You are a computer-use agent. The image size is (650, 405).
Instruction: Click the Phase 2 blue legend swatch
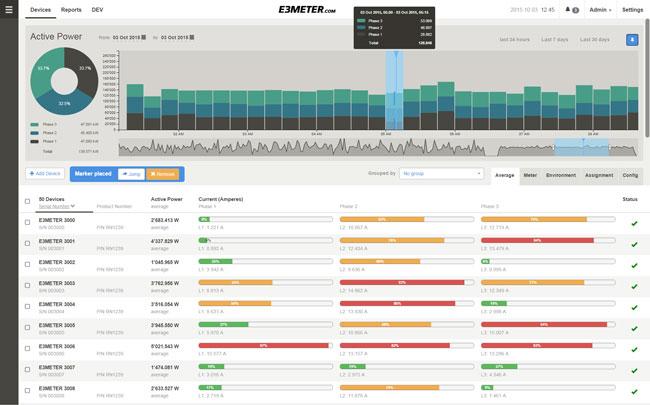click(34, 133)
